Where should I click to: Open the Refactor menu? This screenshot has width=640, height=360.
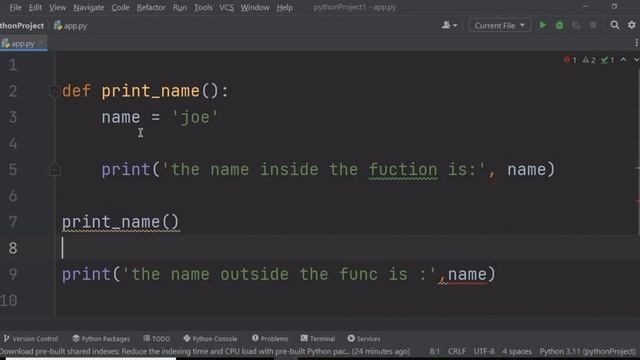coord(151,7)
